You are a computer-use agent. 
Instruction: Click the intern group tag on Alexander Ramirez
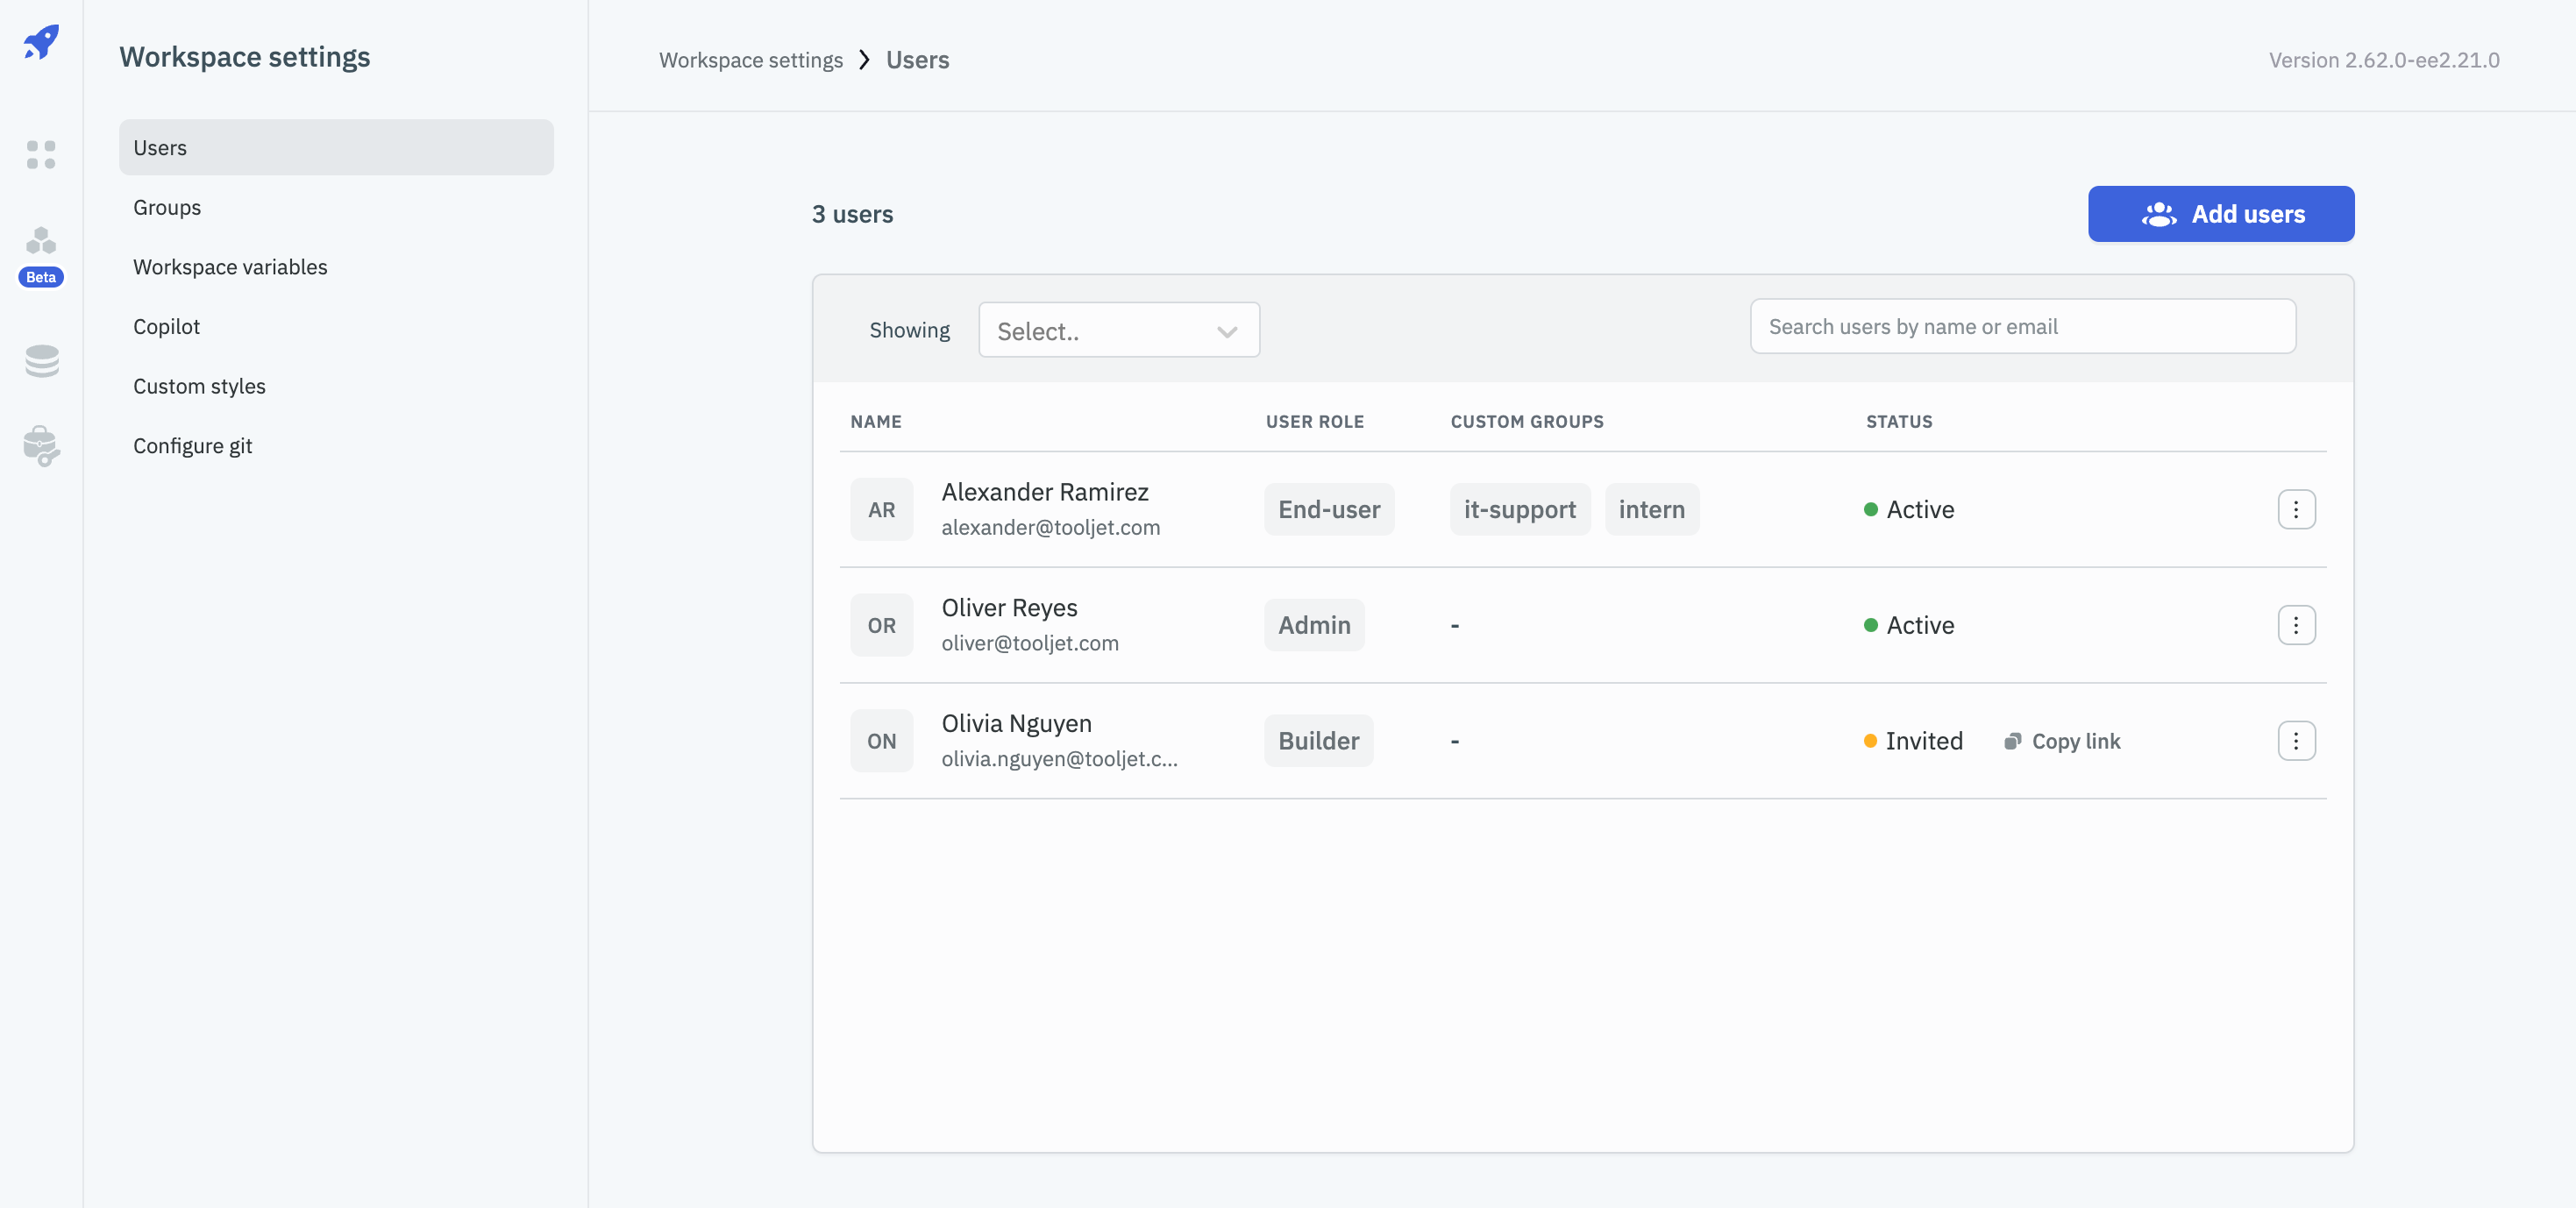[1651, 508]
